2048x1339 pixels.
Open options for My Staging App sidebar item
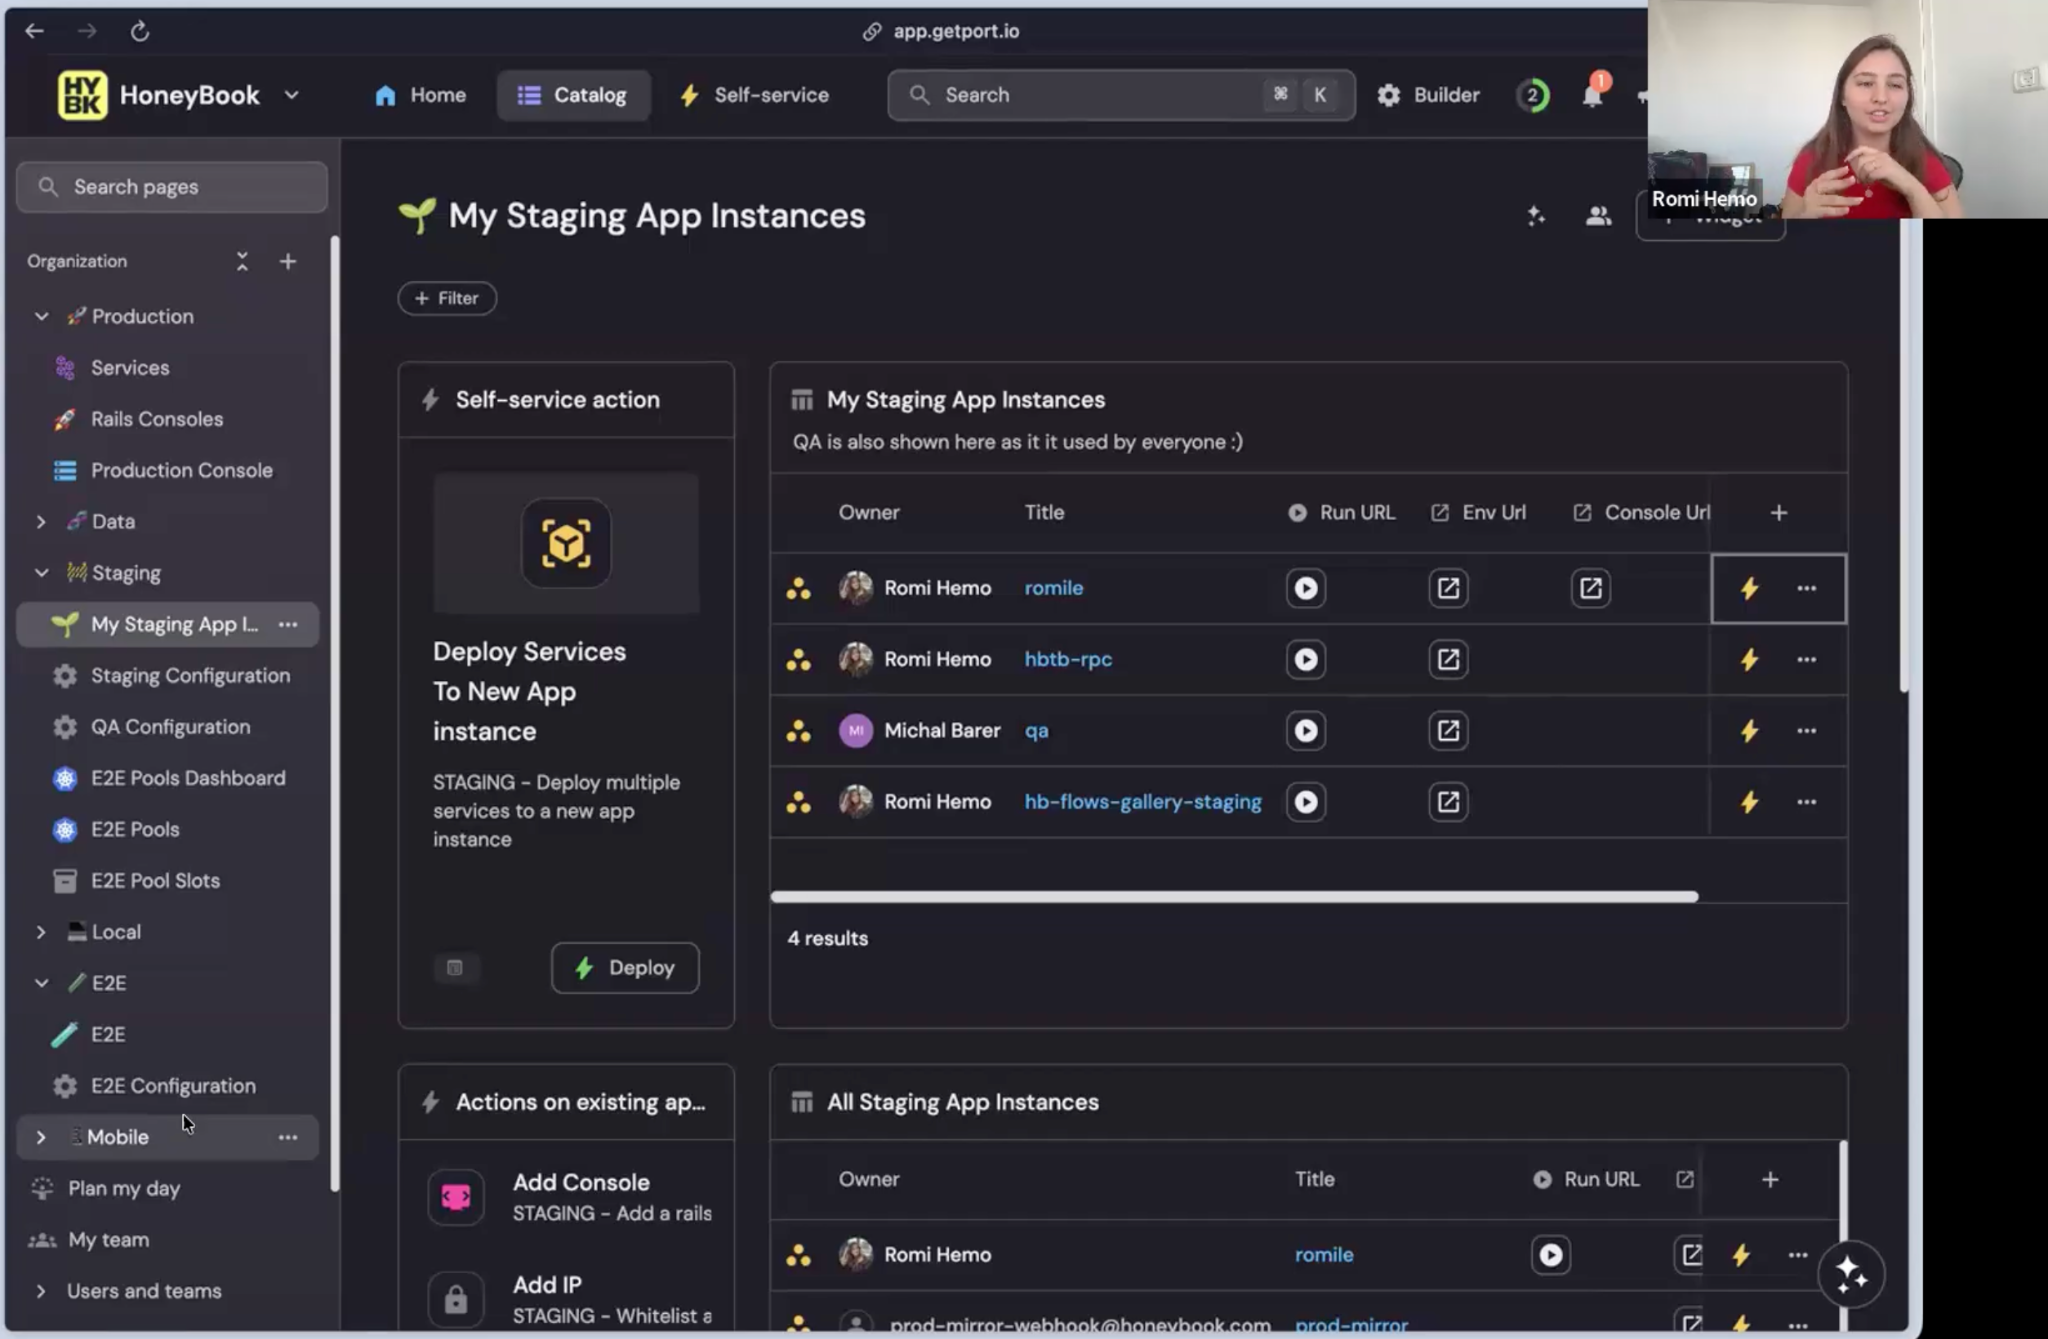click(x=288, y=624)
